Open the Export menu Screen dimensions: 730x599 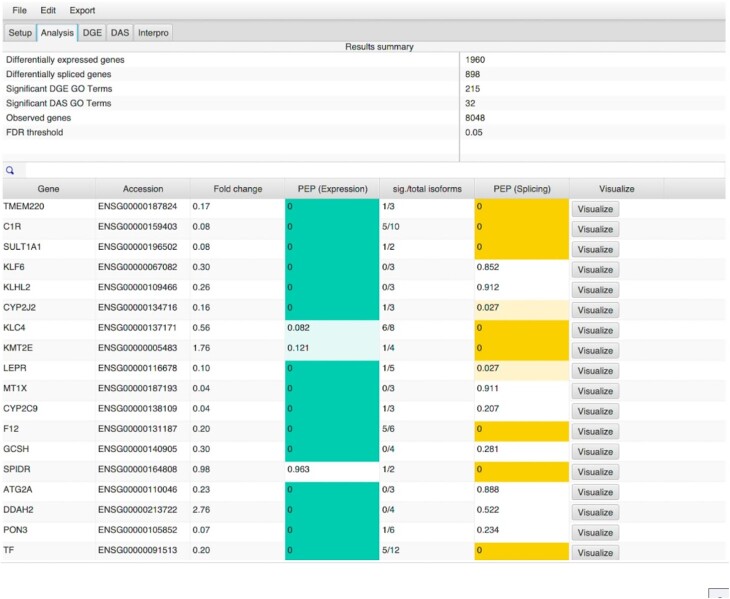click(x=82, y=10)
